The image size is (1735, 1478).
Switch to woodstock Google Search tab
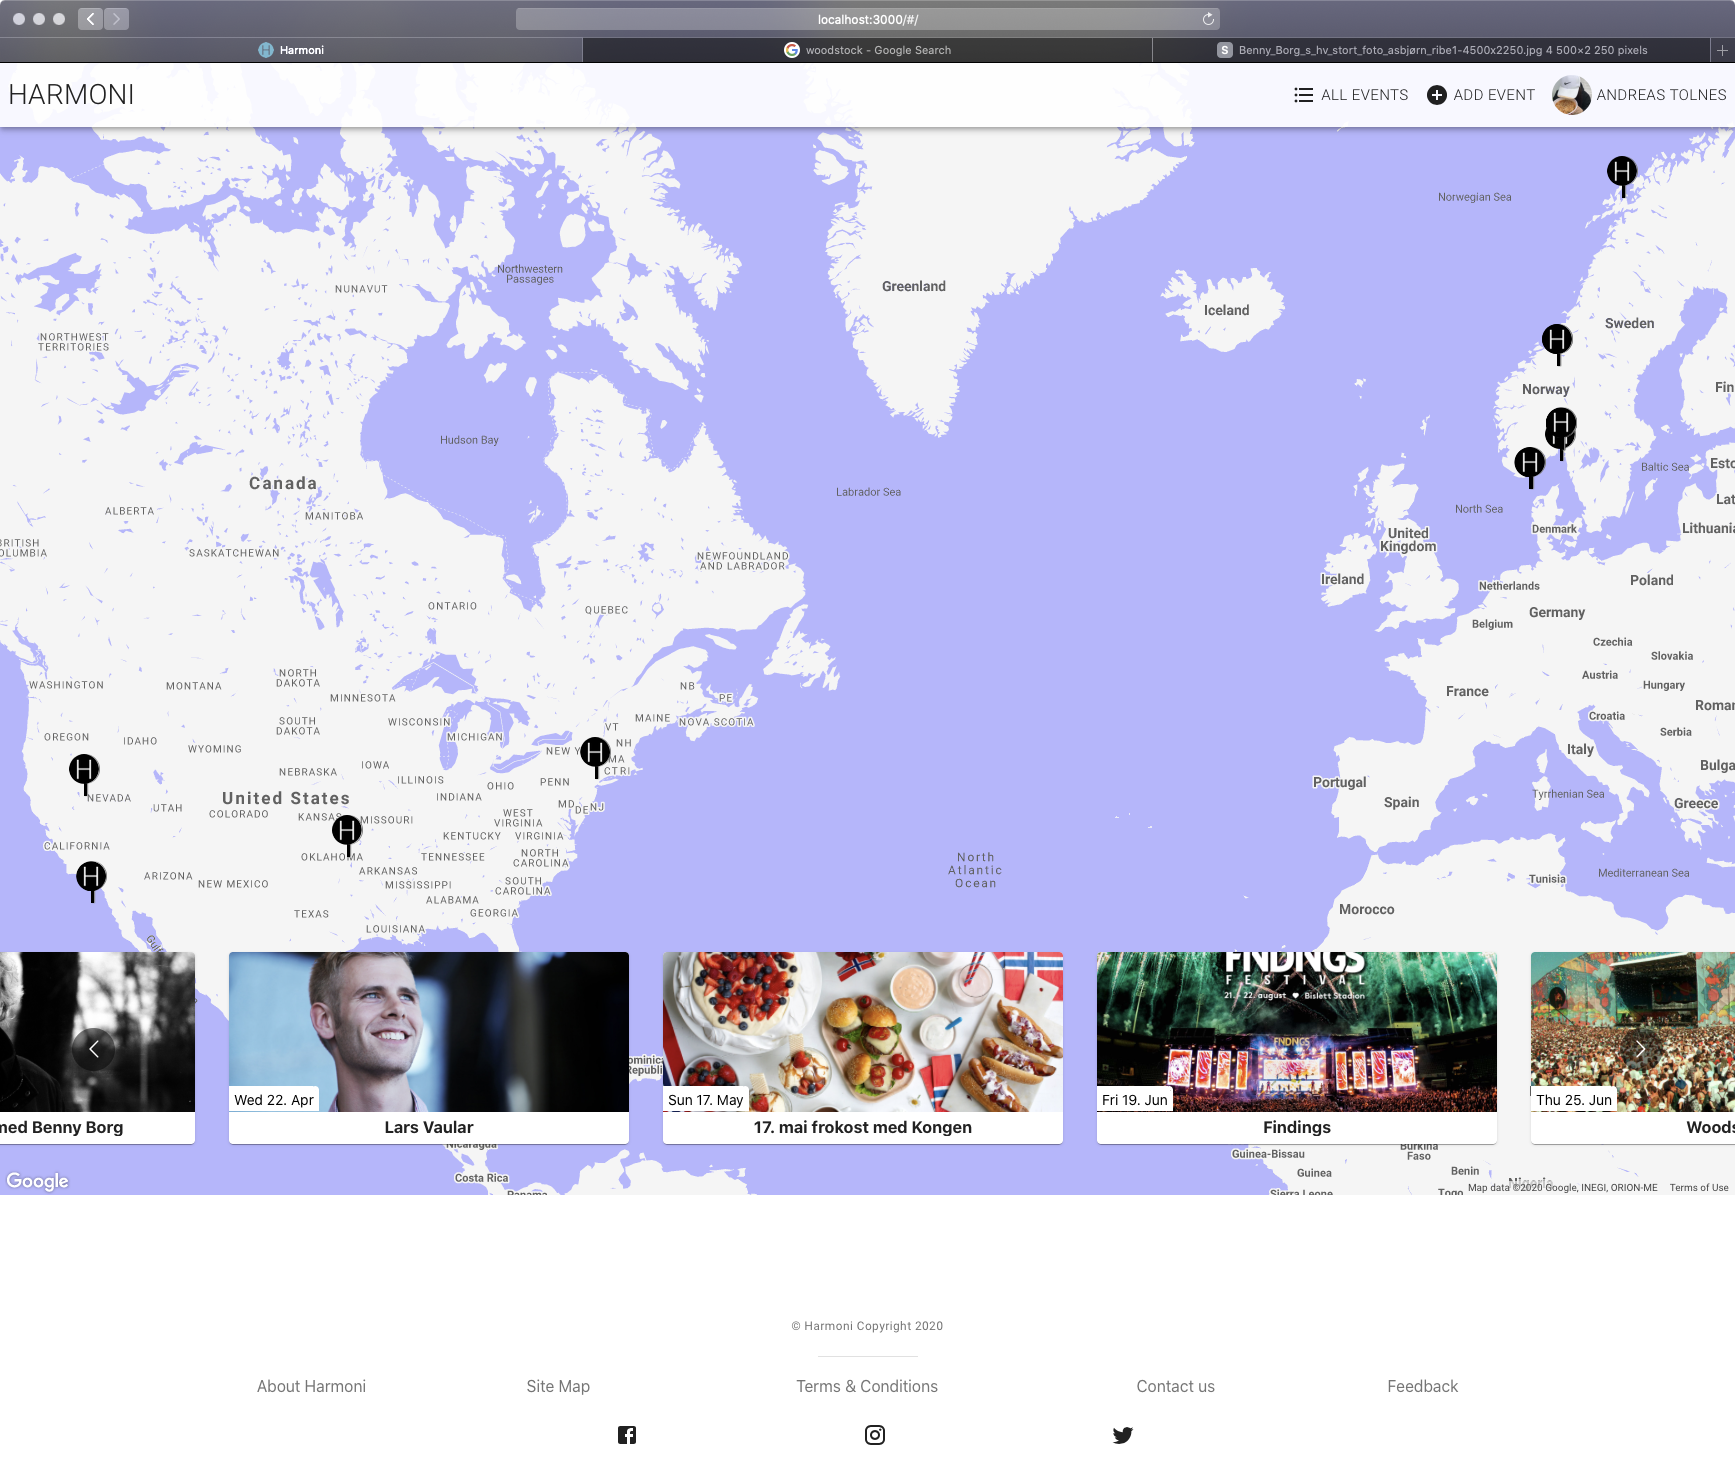point(867,50)
